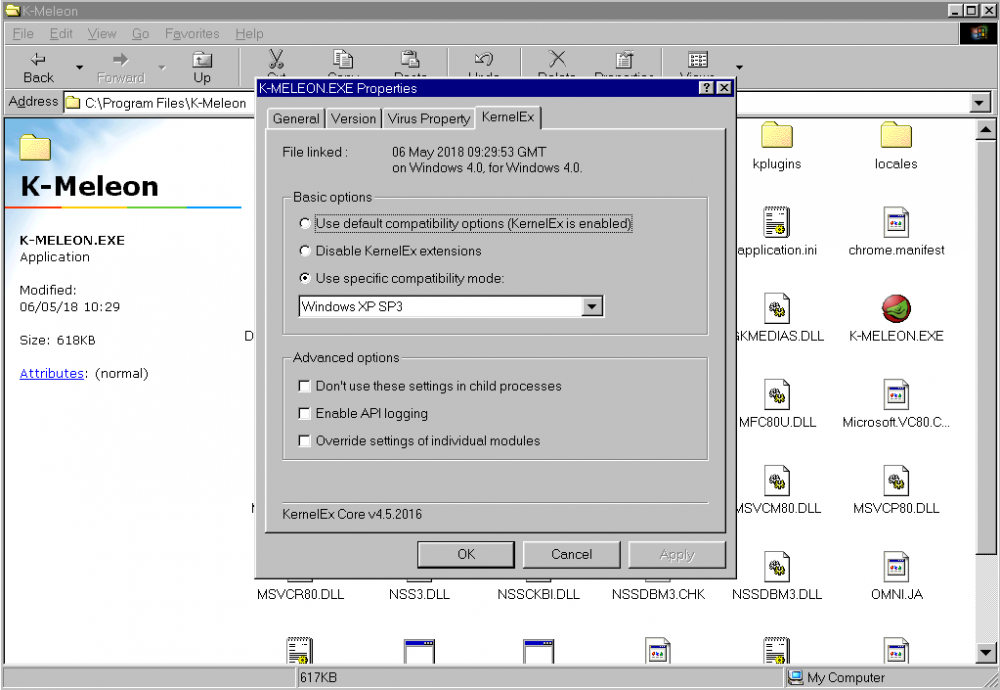Open the Favorites menu
Screen dimensions: 1000x690
[x=191, y=33]
